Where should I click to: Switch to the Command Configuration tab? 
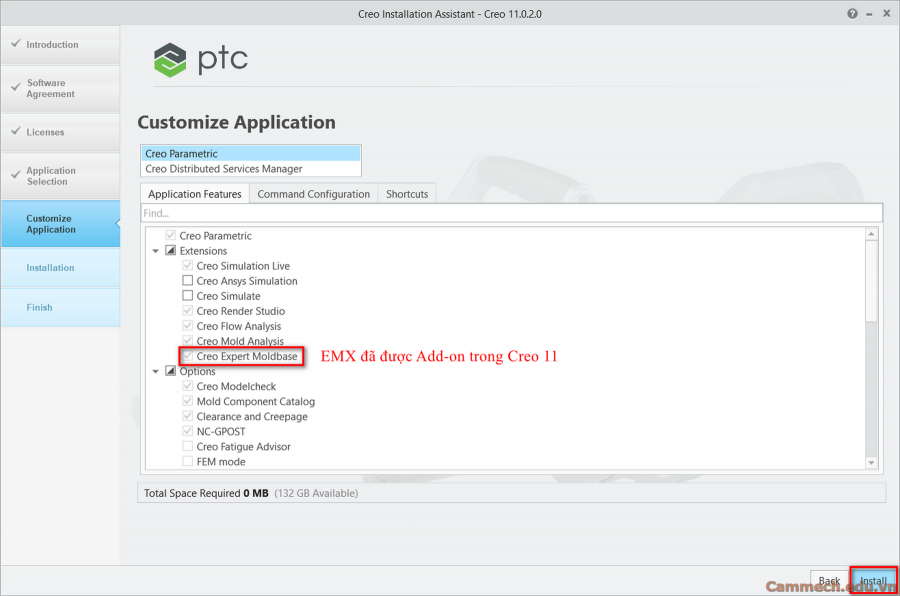[x=313, y=193]
